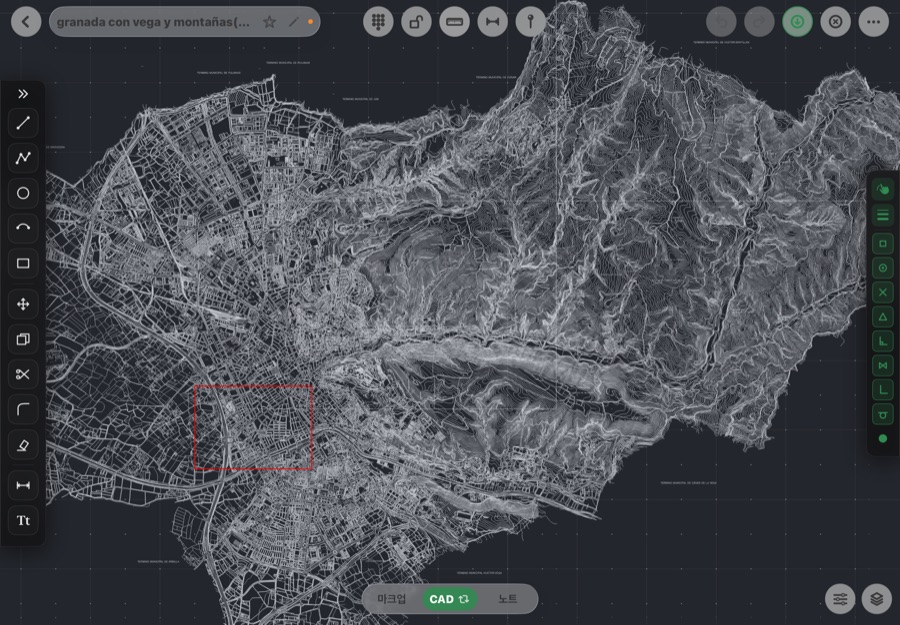Image resolution: width=900 pixels, height=625 pixels.
Task: Open the keyboard bar tool at the top
Action: point(454,22)
